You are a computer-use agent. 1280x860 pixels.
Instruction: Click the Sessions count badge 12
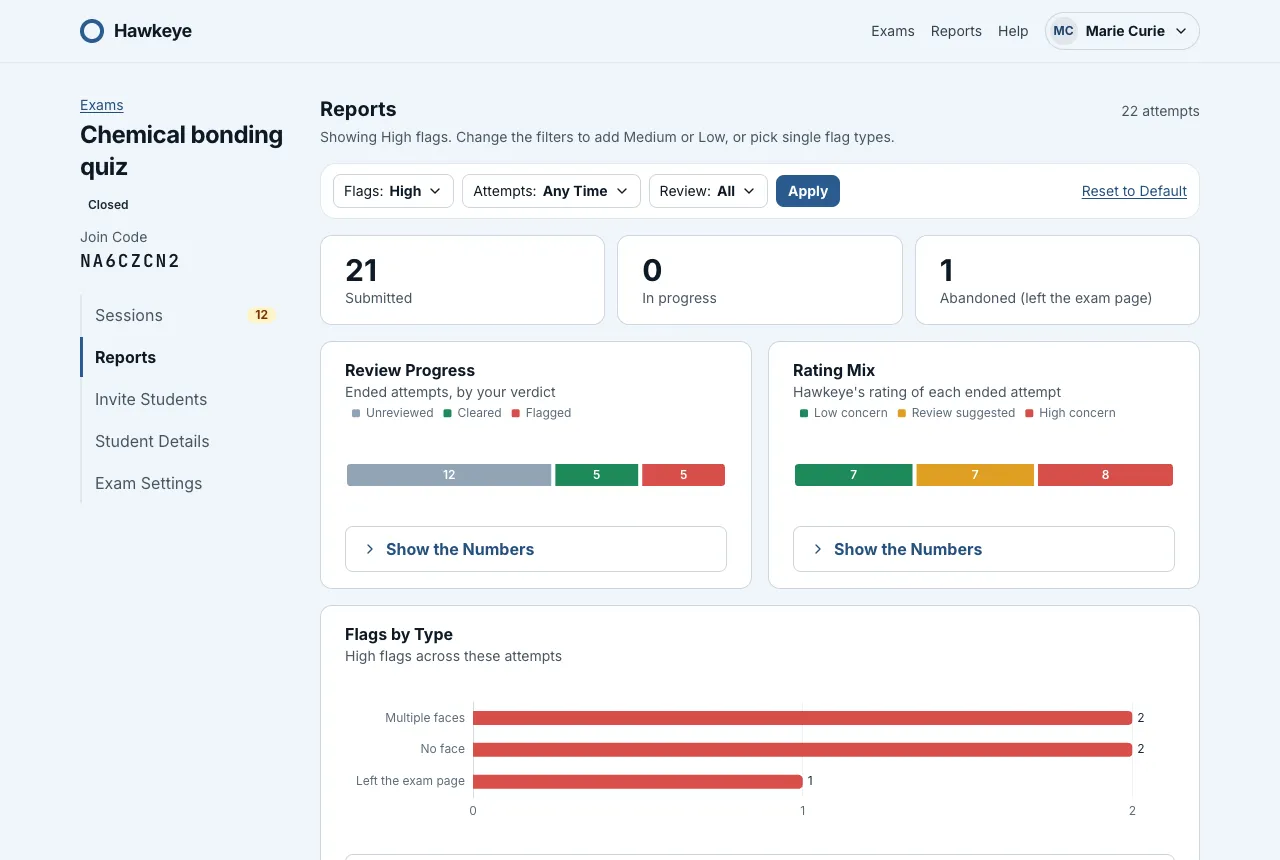[261, 315]
